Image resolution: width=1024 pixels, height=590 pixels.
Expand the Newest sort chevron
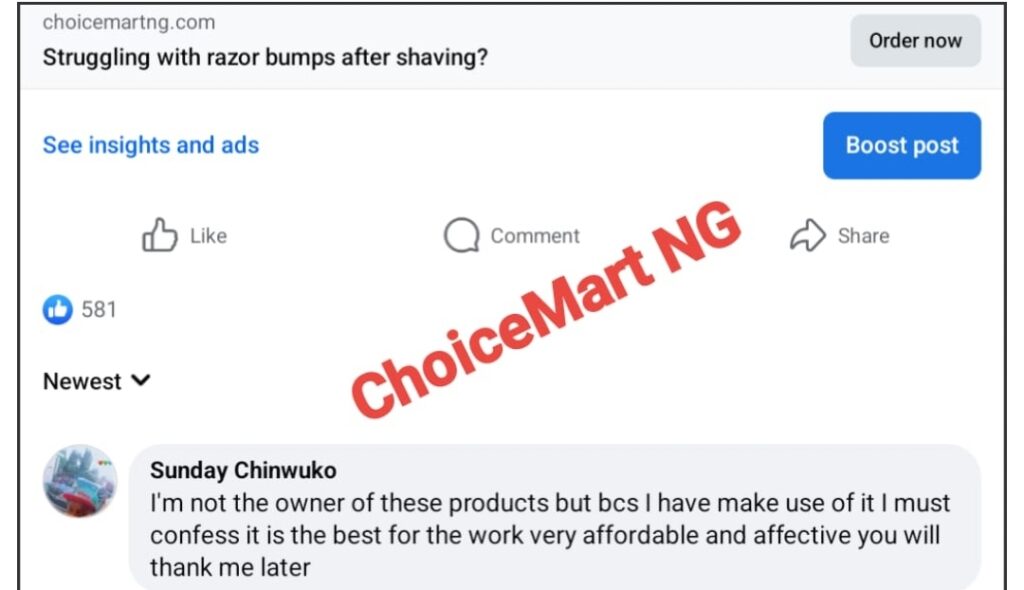[x=141, y=380]
